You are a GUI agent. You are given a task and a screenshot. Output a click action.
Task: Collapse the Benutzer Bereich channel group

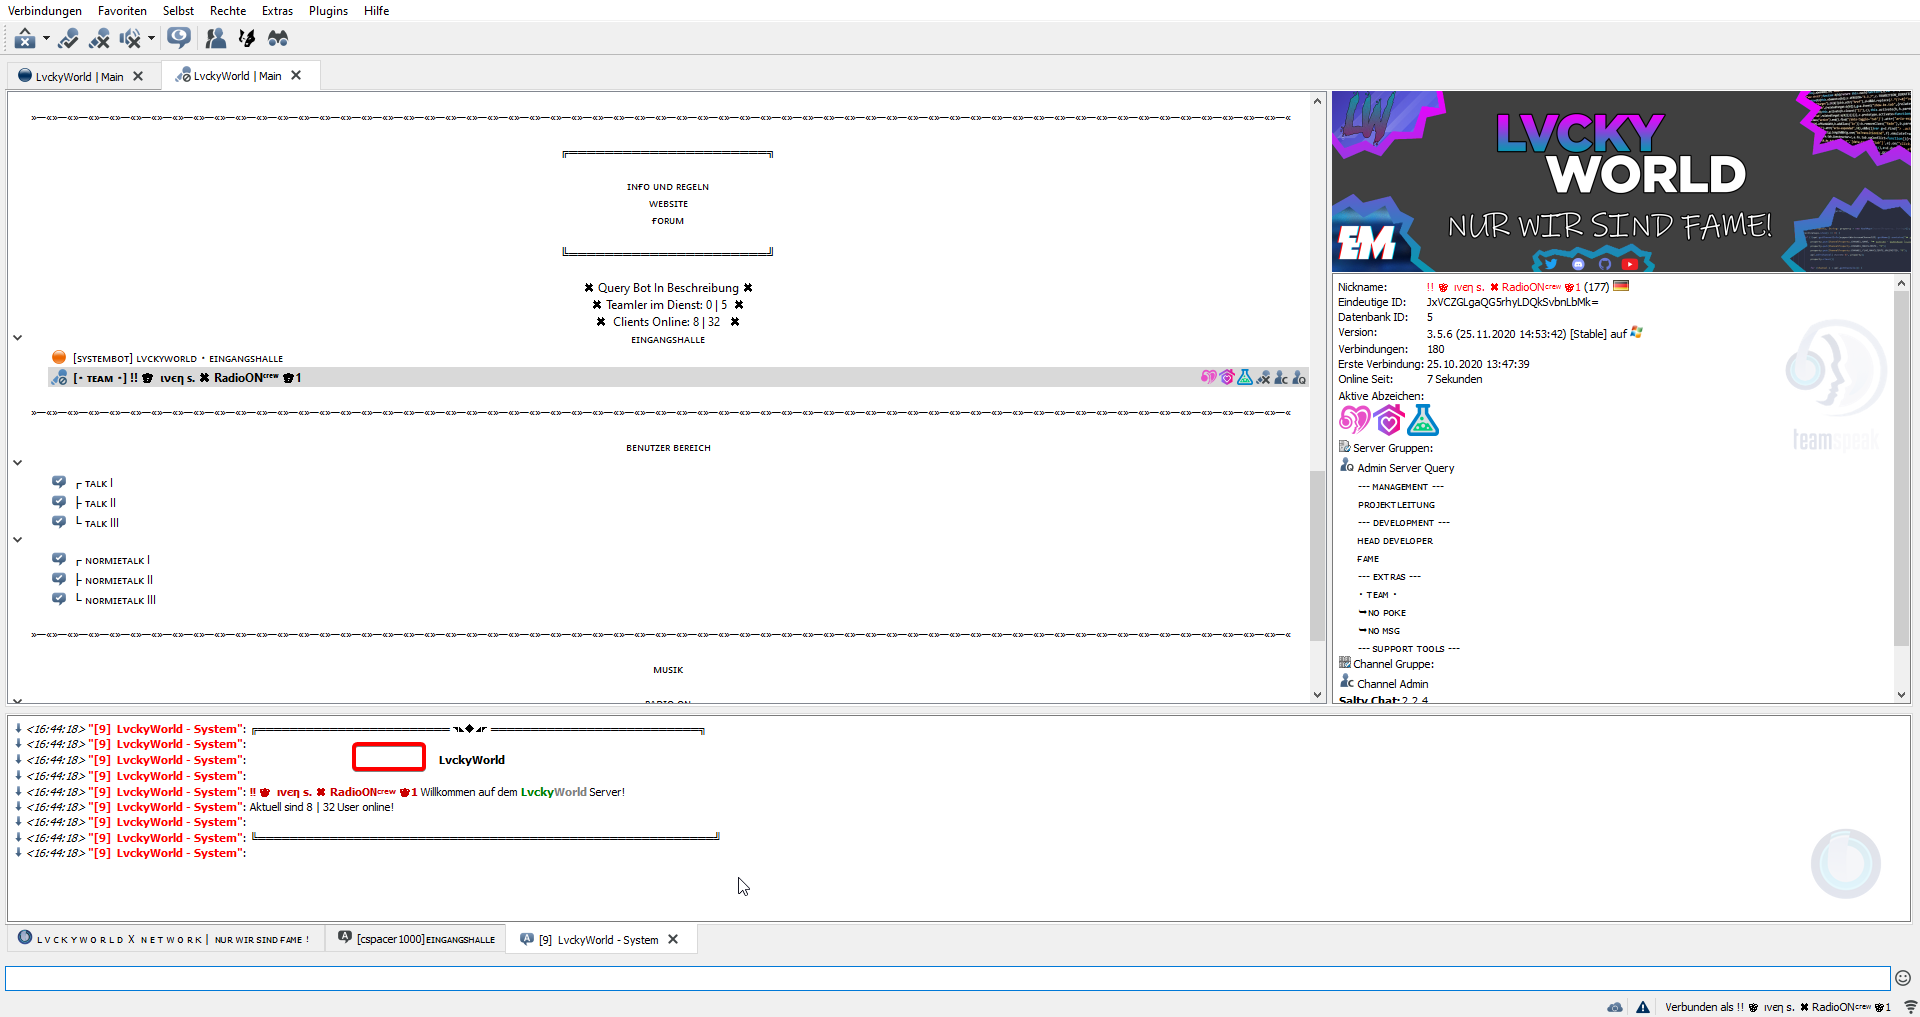(17, 463)
